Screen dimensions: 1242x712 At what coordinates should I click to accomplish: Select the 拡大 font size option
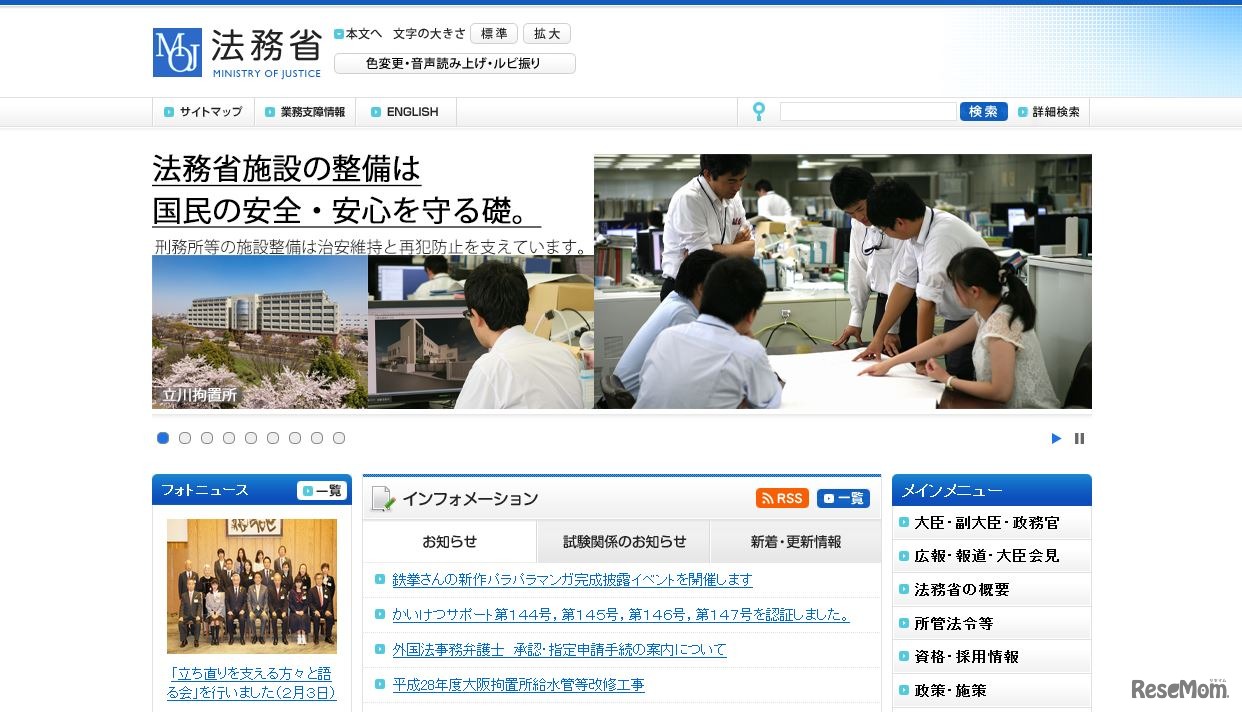coord(546,33)
